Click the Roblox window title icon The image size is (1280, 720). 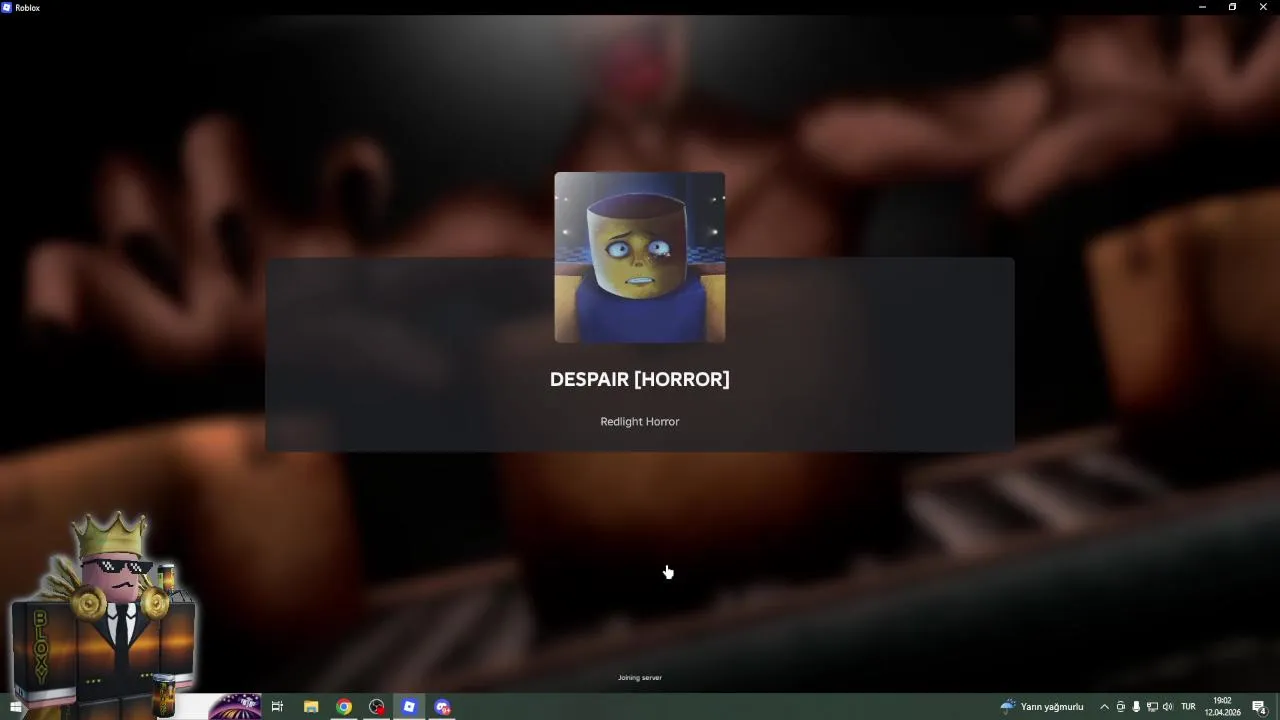(x=7, y=7)
